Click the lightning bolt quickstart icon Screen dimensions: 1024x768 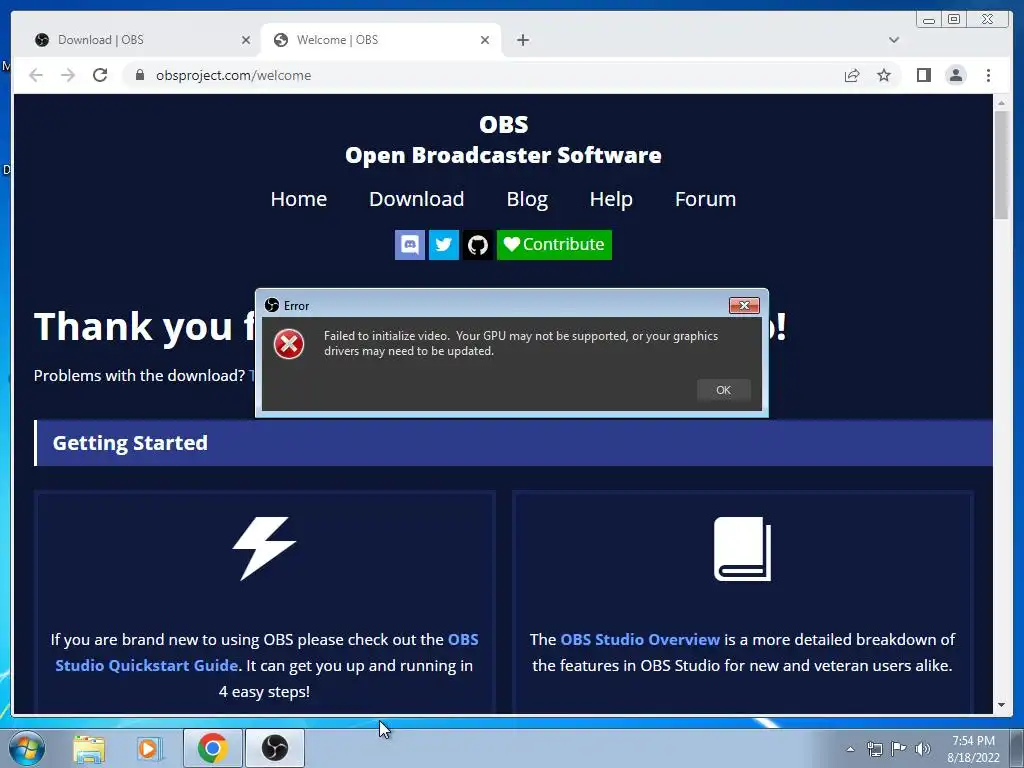(264, 549)
